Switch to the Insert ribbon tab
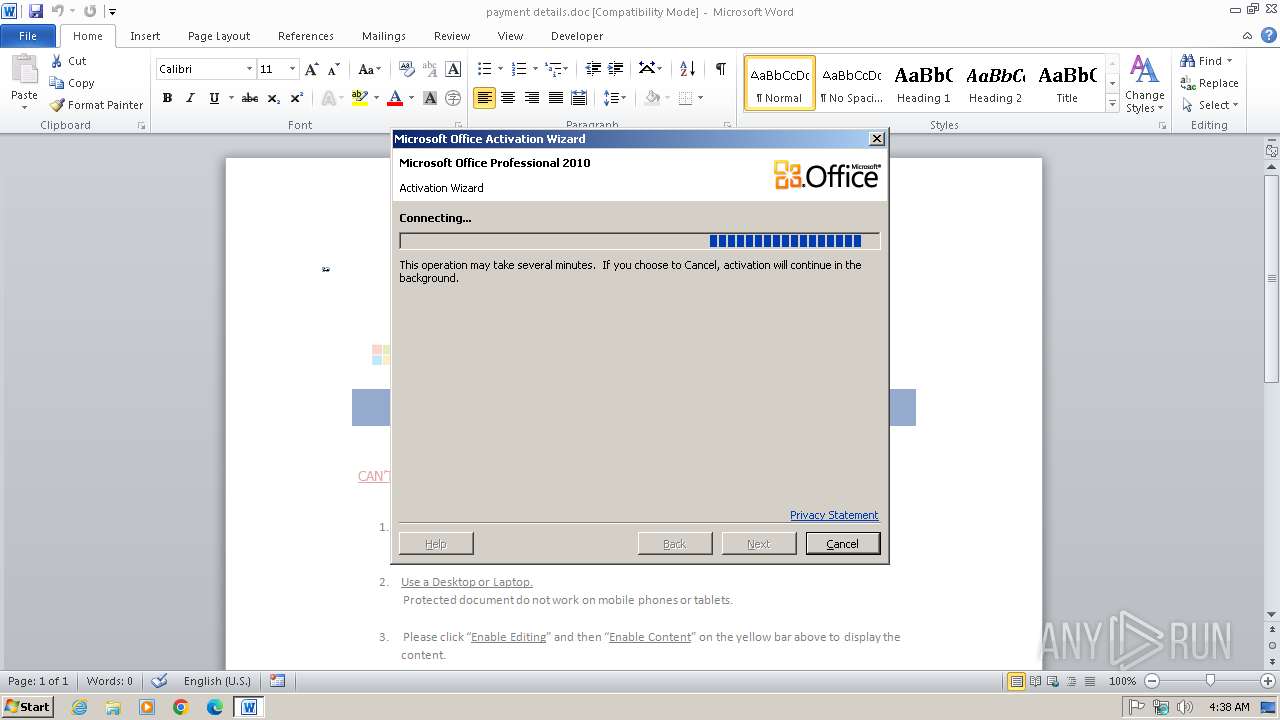The image size is (1280, 720). pos(145,36)
